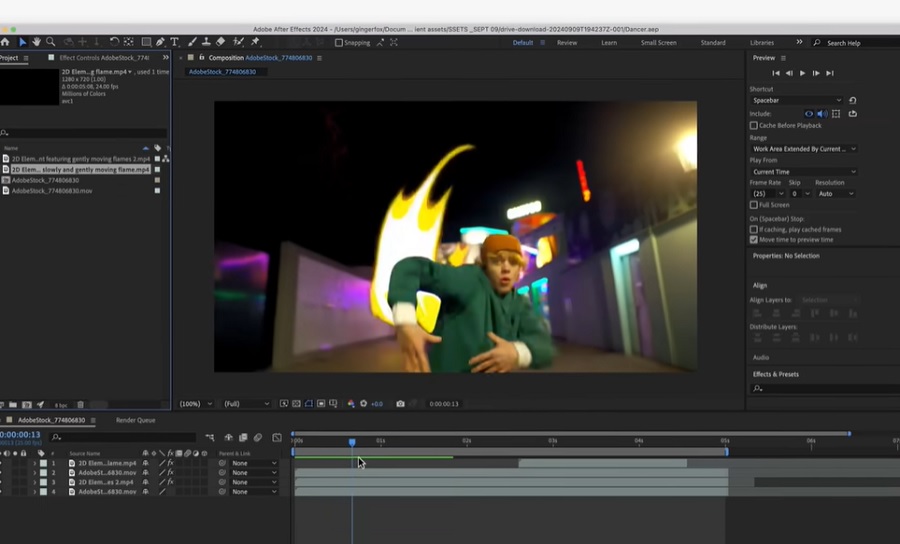Step to the next frame
Screen dimensions: 900x544
click(816, 73)
